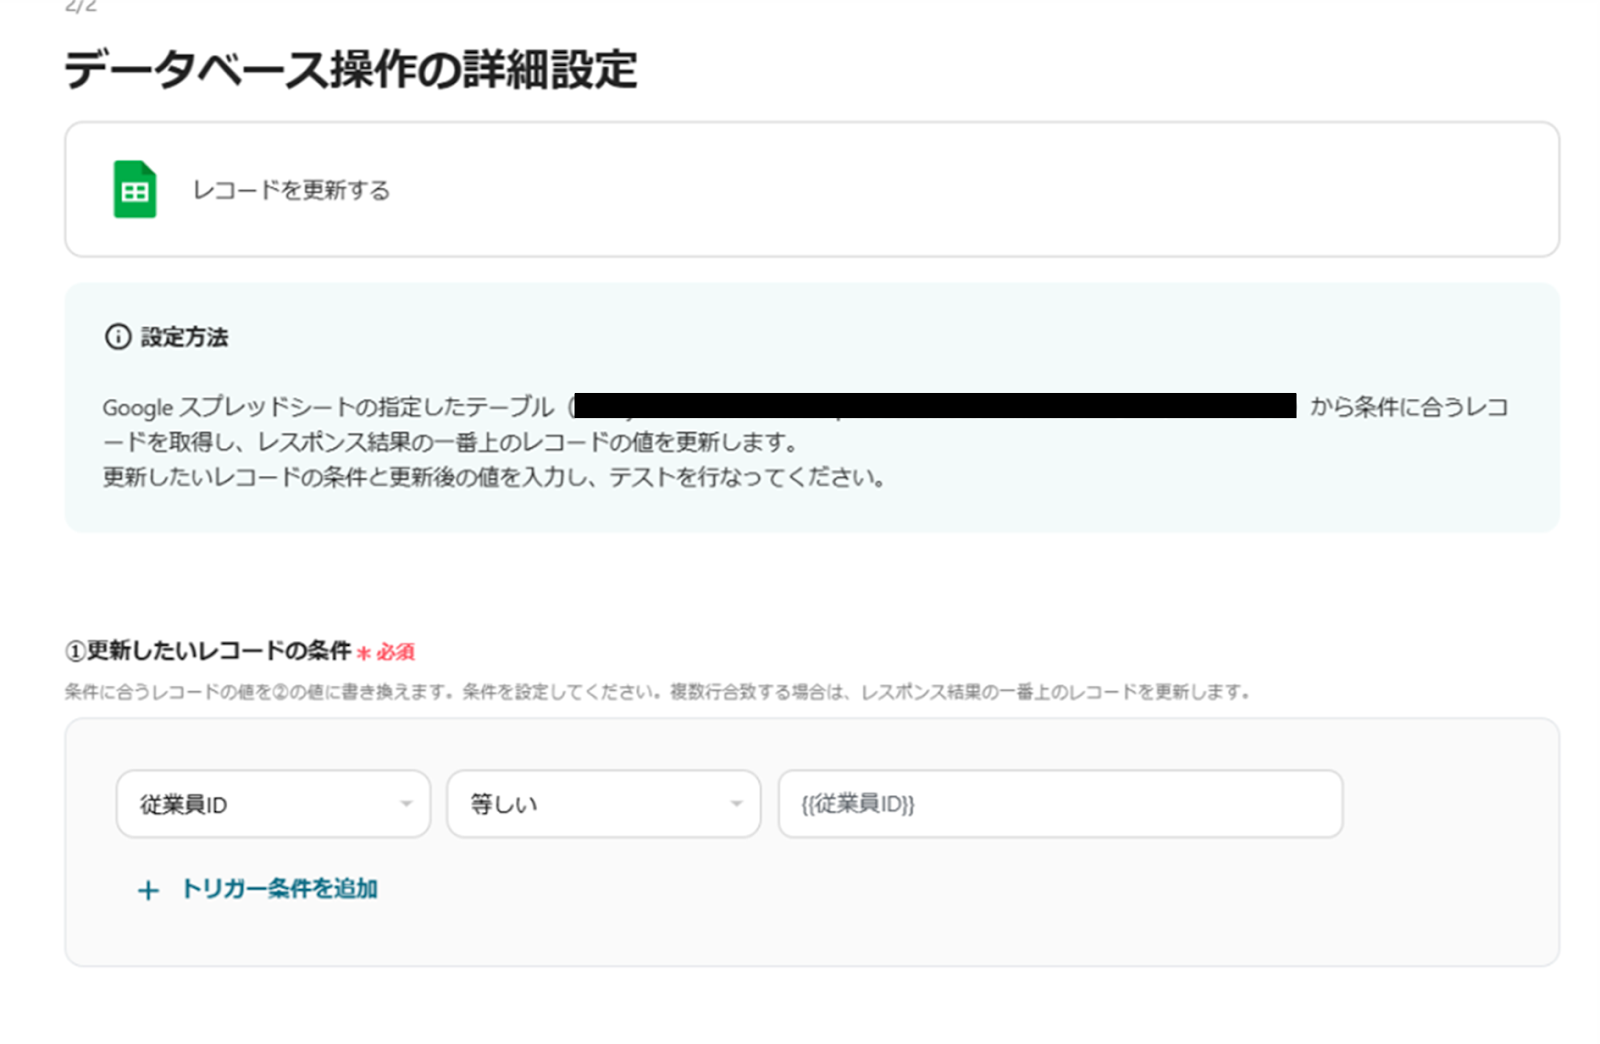Click the レコードを更新する label
This screenshot has width=1600, height=1044.
[291, 190]
